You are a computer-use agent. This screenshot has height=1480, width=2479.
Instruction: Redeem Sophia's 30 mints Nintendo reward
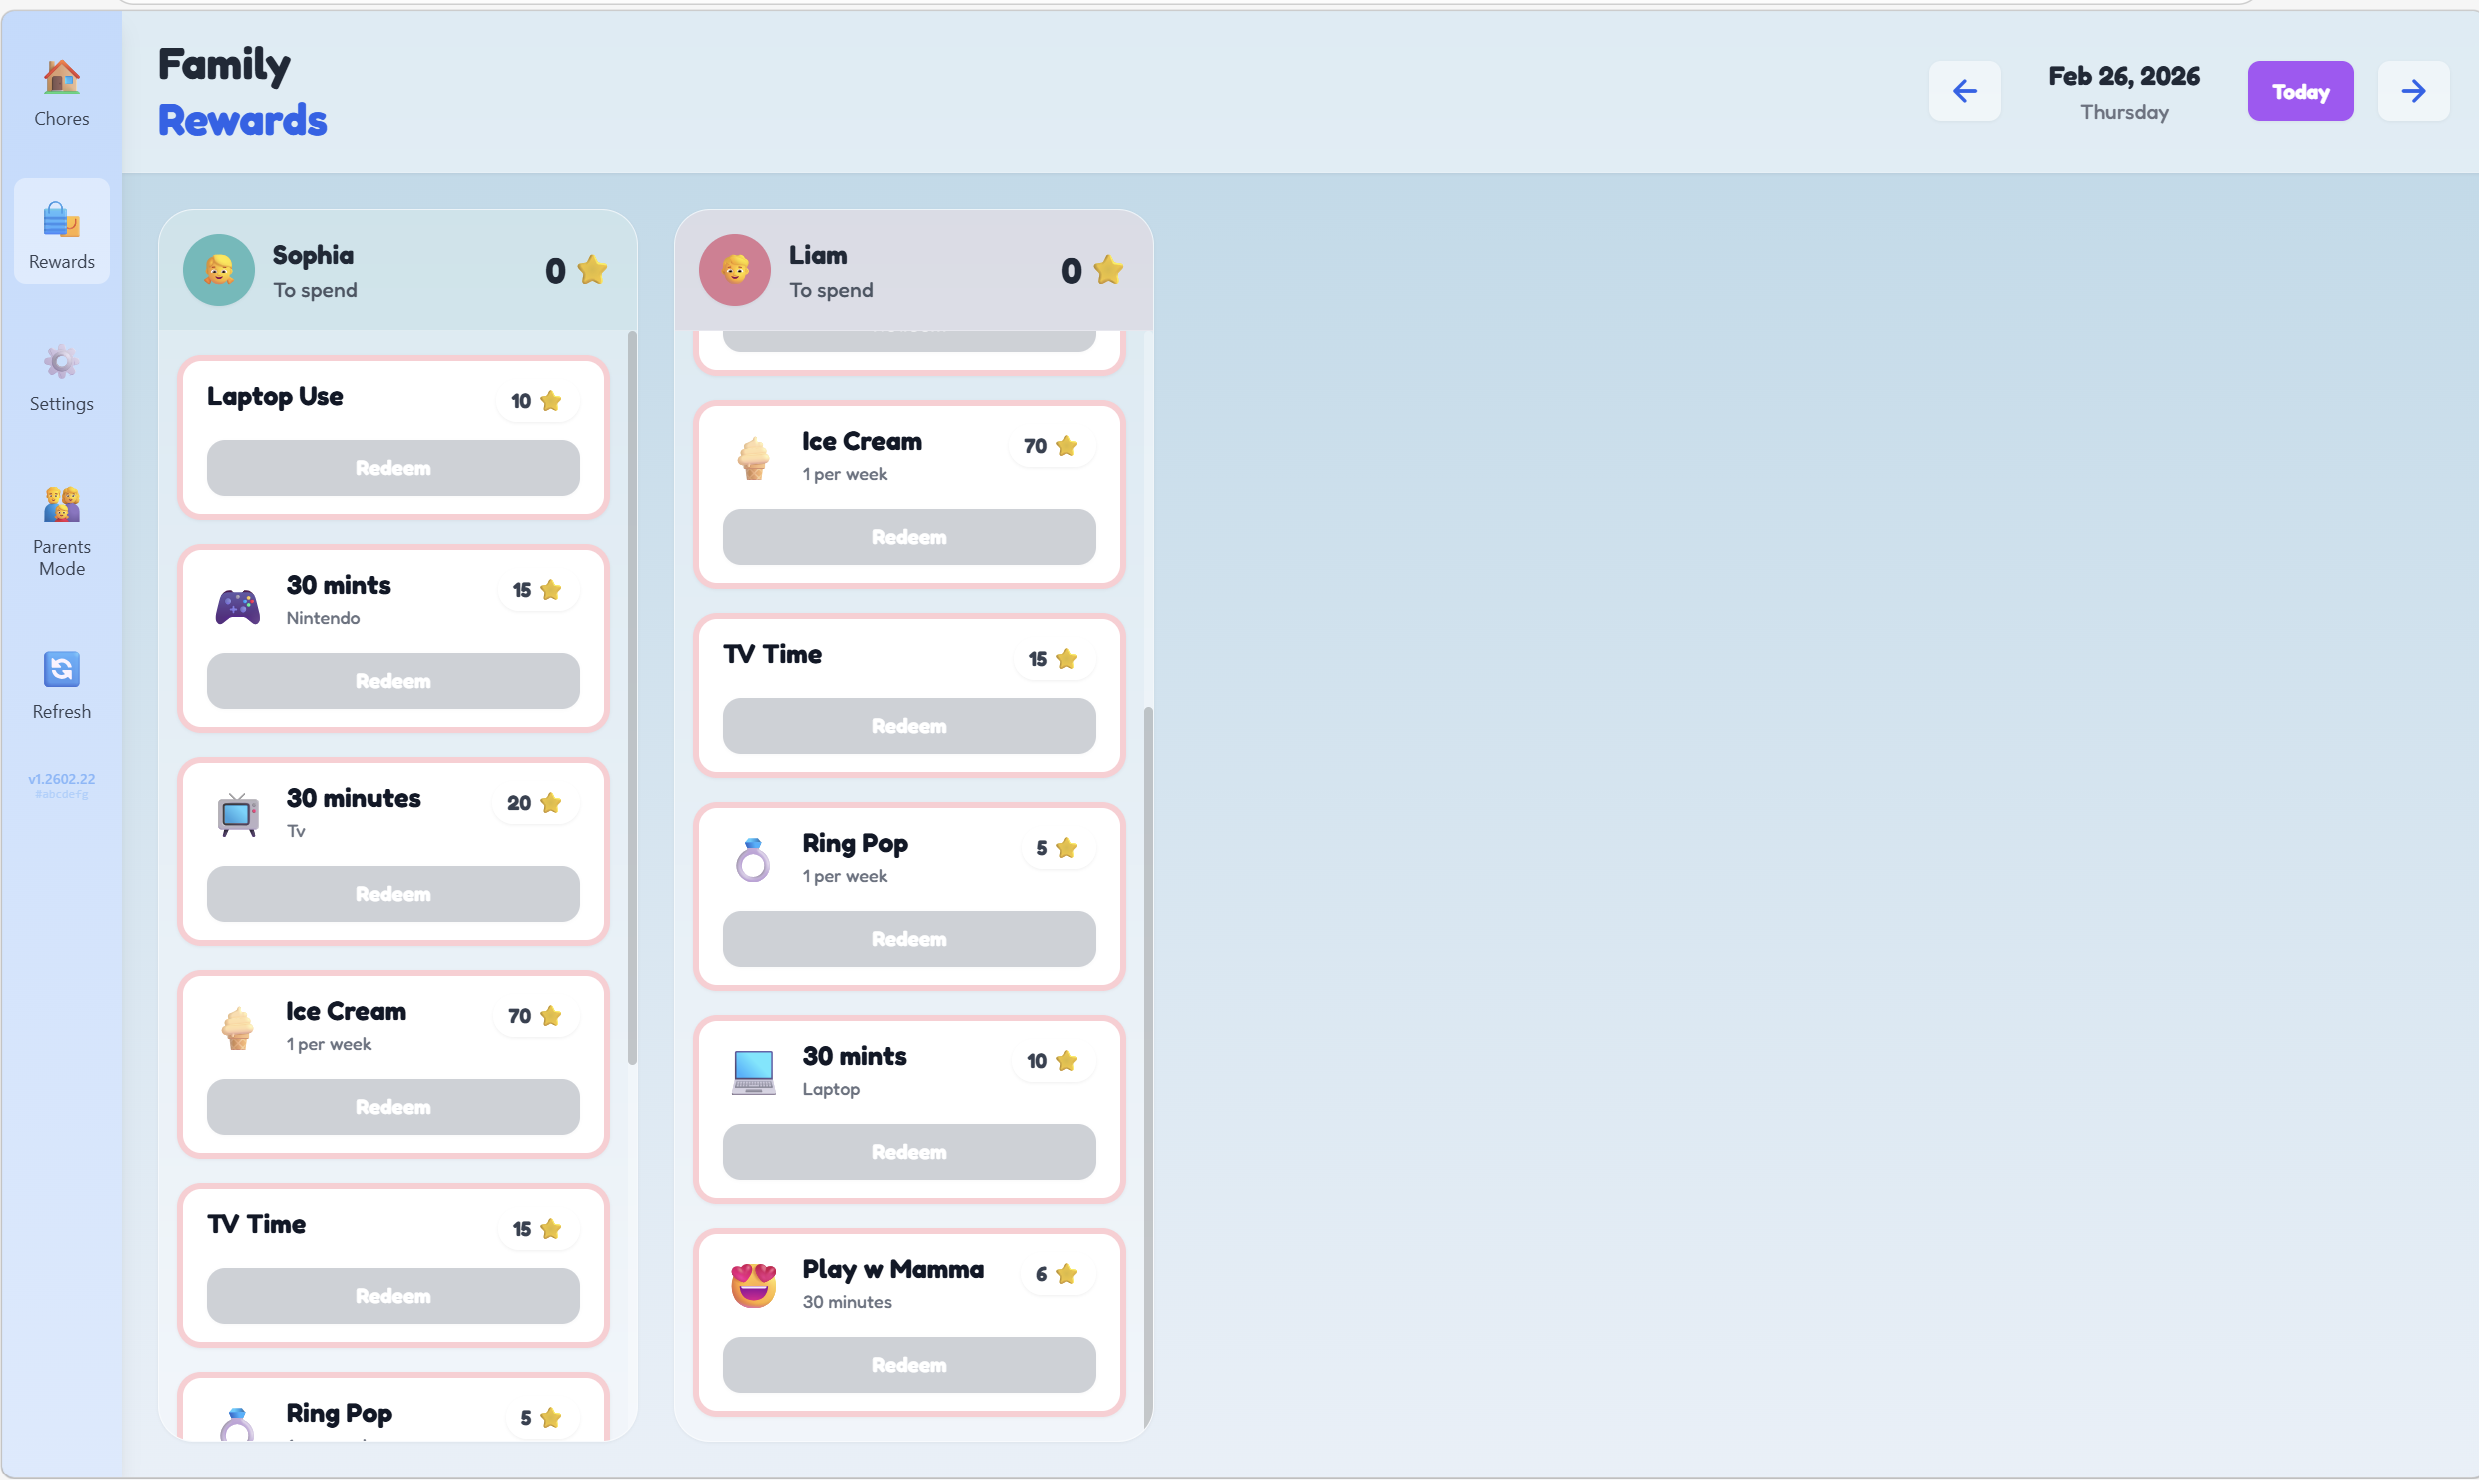click(x=393, y=681)
